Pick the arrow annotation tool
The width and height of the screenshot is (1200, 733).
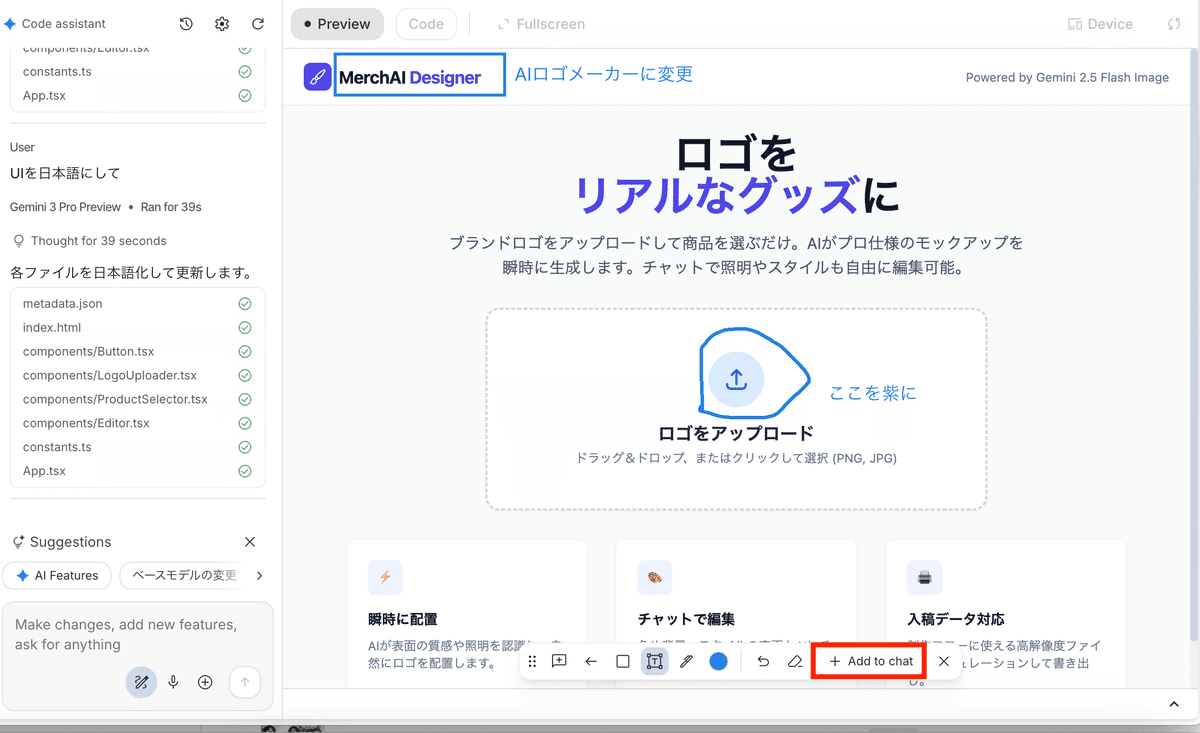pos(591,661)
